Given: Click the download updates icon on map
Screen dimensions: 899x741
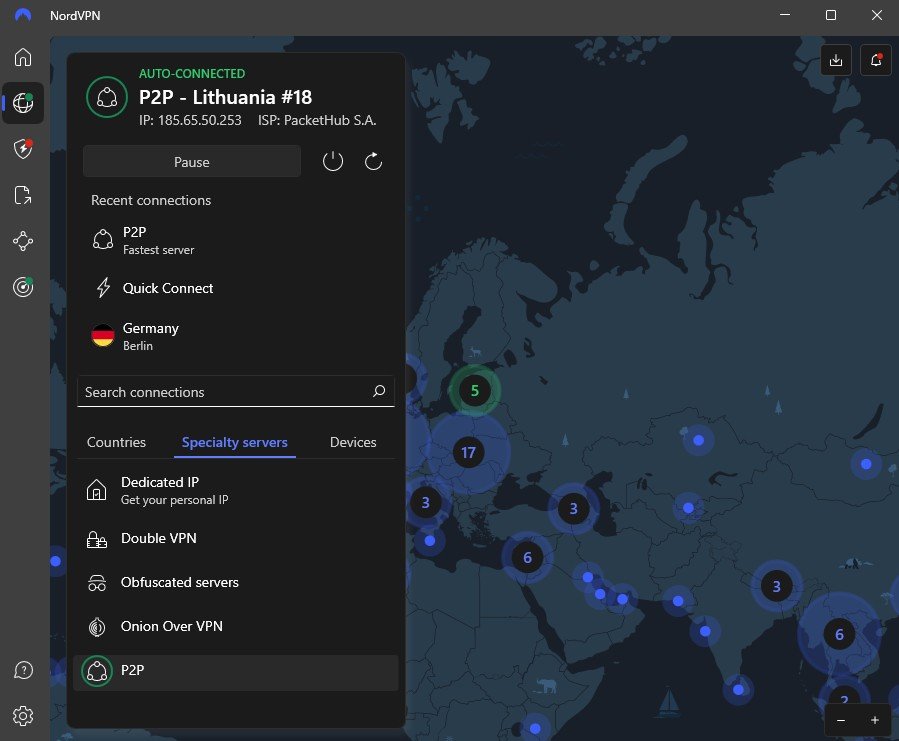Looking at the screenshot, I should click(836, 60).
